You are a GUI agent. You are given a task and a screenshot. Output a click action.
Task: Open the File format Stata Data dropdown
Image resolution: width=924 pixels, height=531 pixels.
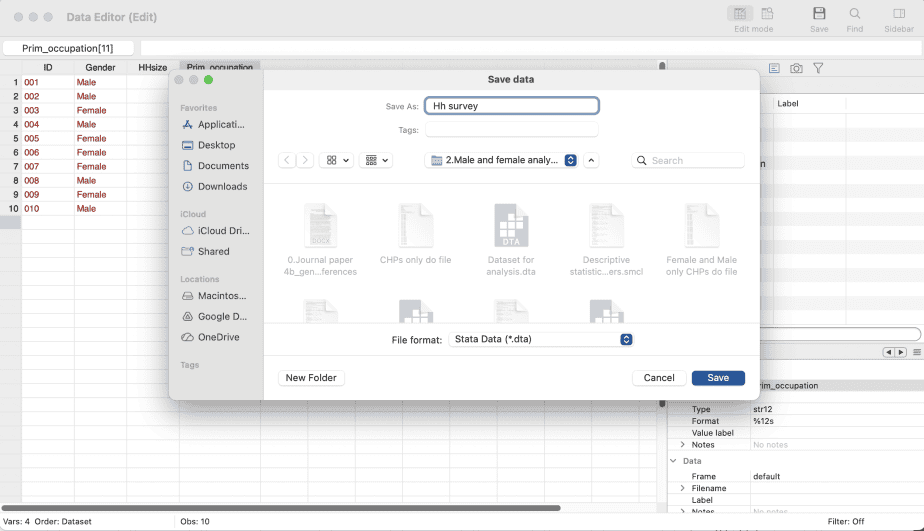(541, 339)
